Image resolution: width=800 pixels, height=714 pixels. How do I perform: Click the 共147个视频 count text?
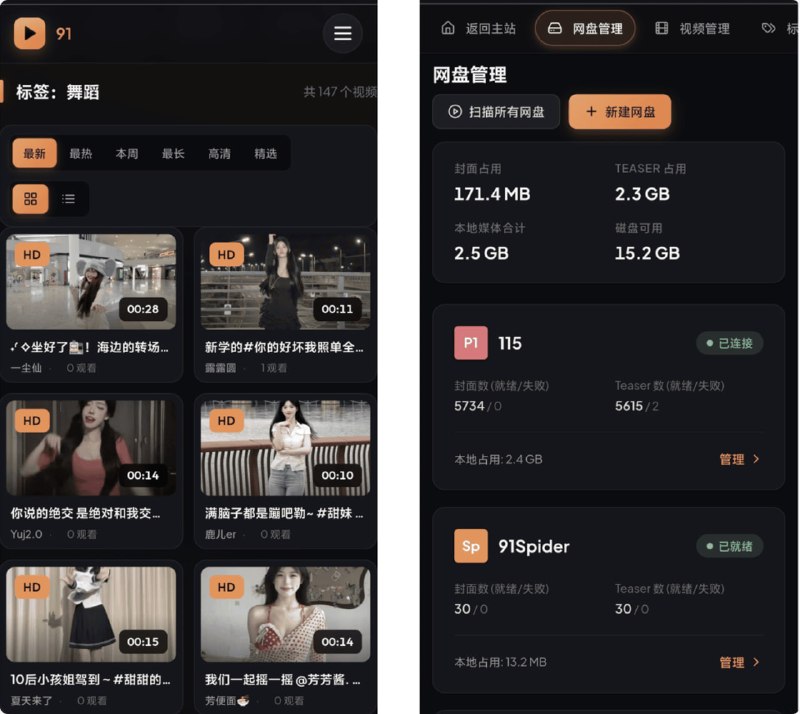[340, 92]
